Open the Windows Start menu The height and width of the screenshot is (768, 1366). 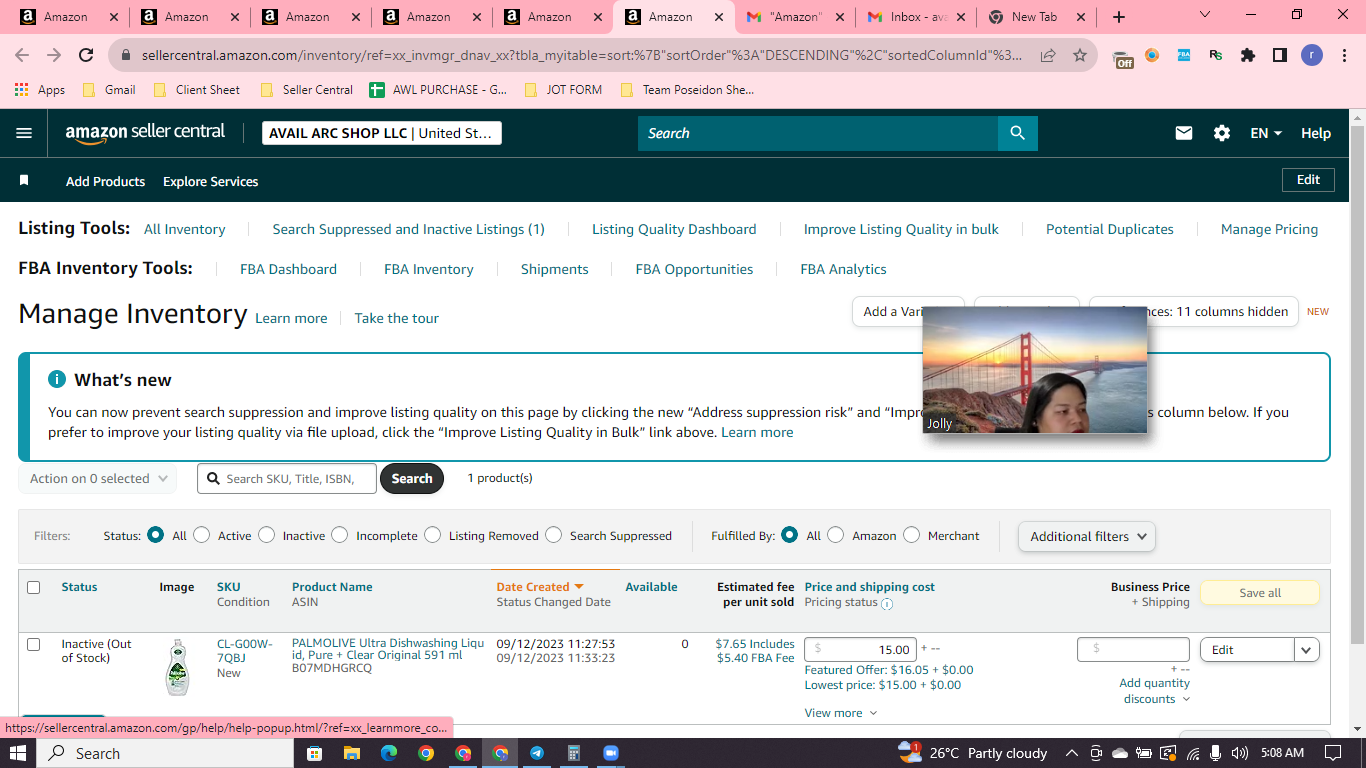(x=17, y=753)
